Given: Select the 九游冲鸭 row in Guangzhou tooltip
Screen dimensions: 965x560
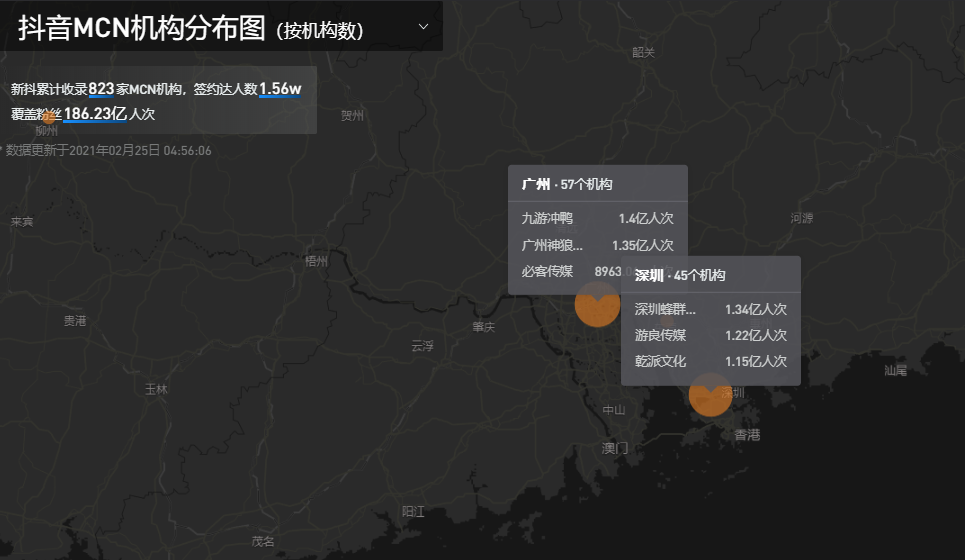Looking at the screenshot, I should (x=598, y=218).
